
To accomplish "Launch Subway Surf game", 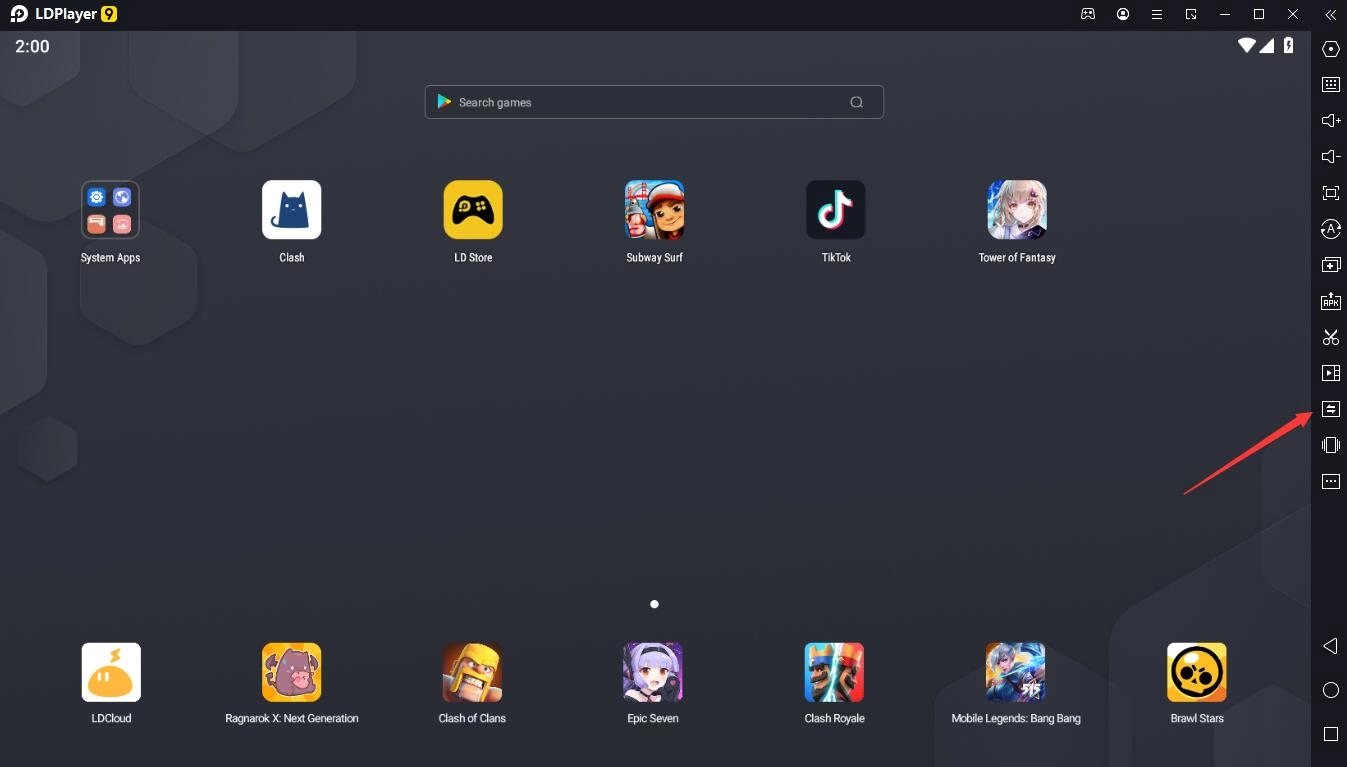I will [655, 210].
